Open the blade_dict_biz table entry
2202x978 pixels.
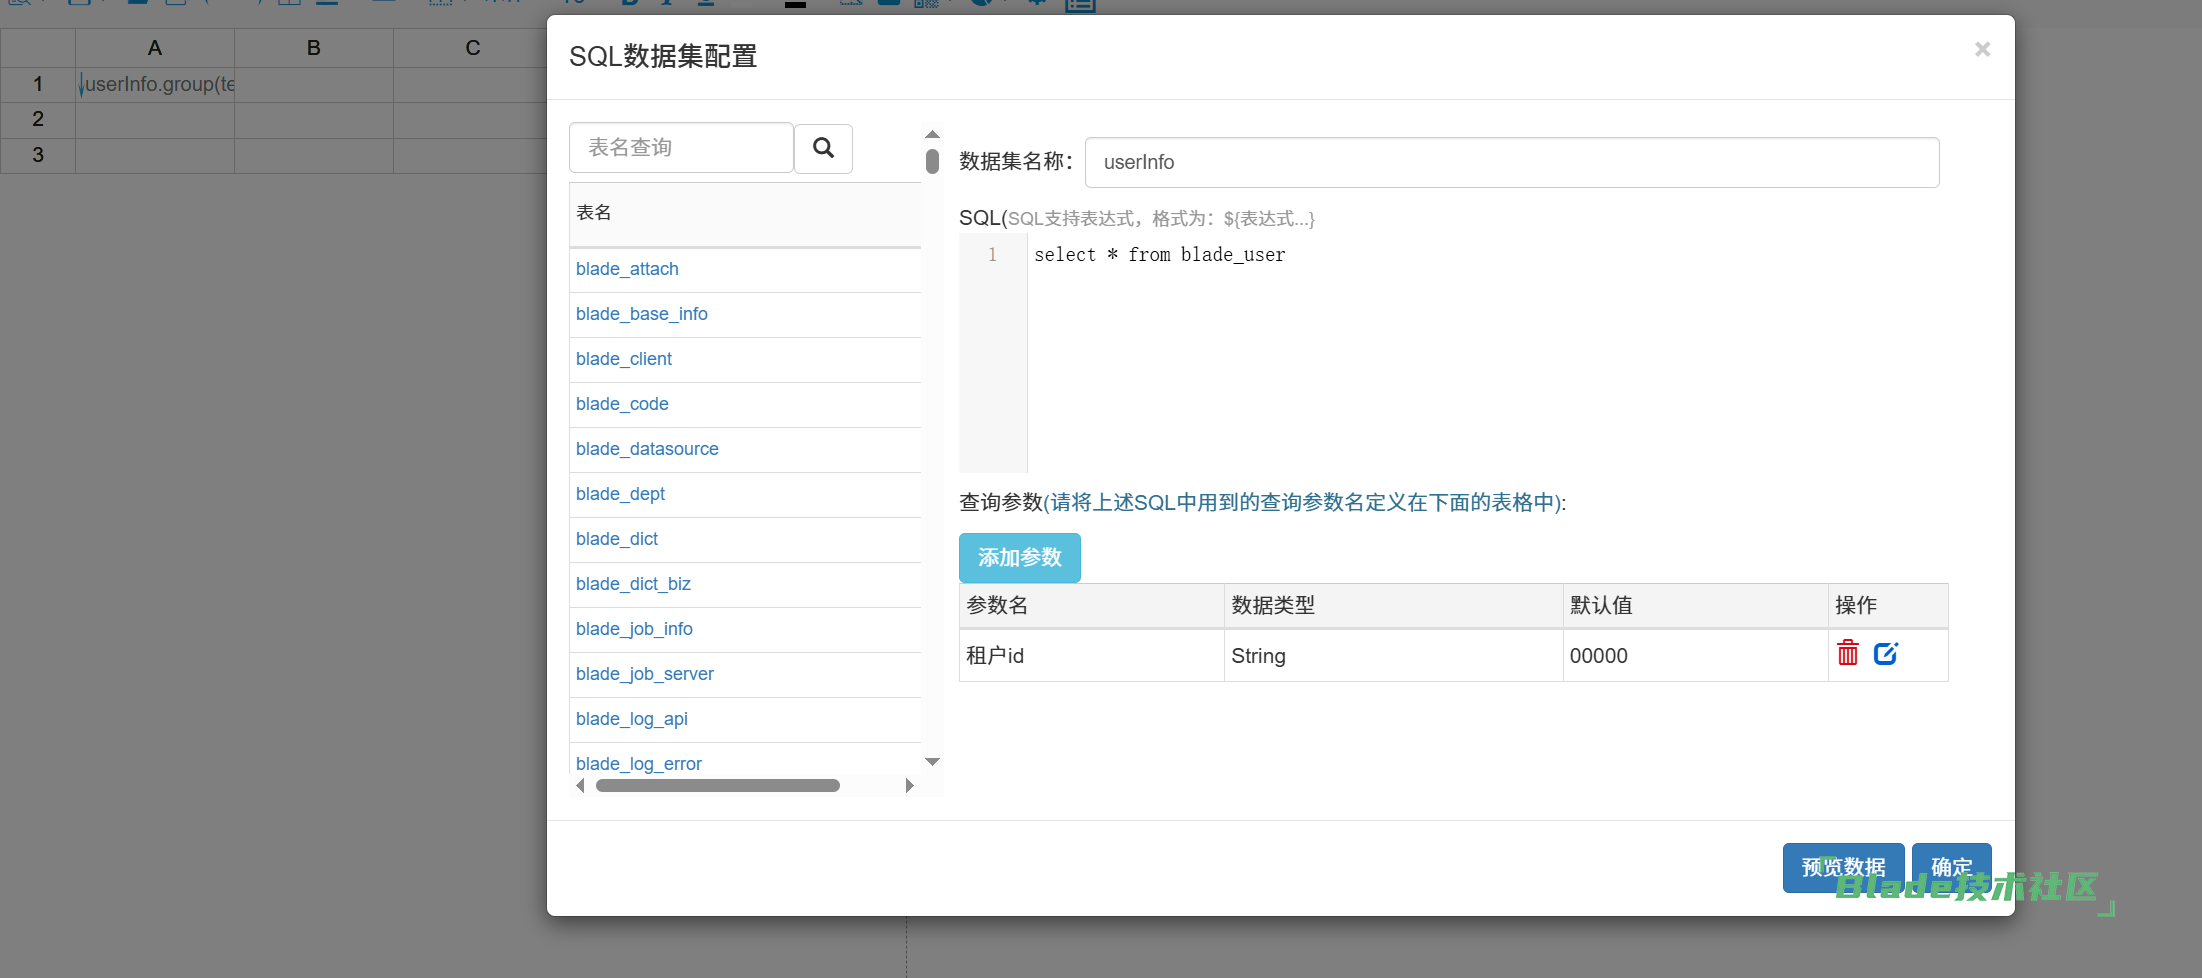tap(633, 584)
